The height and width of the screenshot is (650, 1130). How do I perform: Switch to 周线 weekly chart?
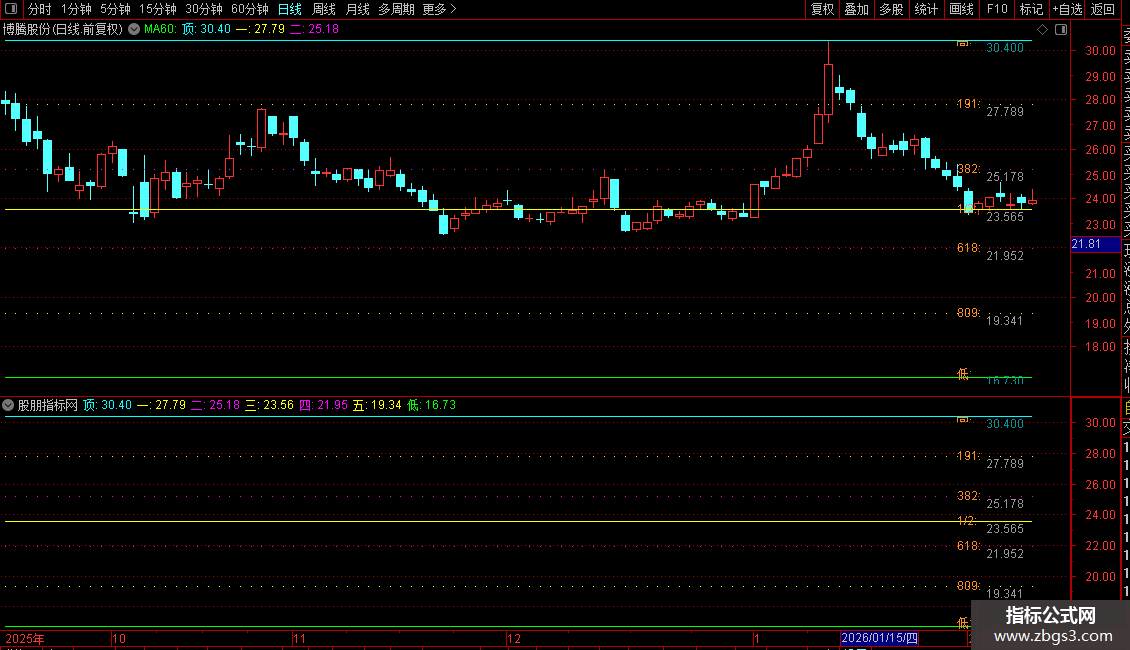tap(324, 9)
